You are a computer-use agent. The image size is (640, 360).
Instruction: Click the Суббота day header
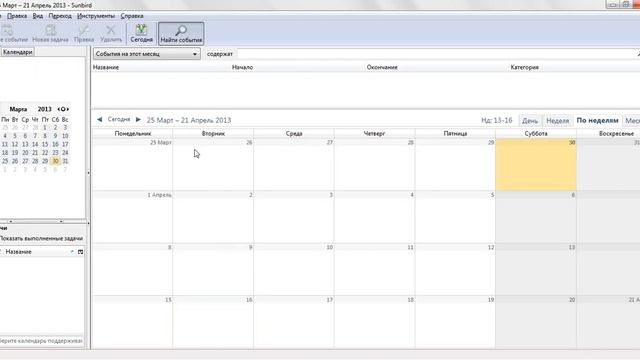(536, 133)
